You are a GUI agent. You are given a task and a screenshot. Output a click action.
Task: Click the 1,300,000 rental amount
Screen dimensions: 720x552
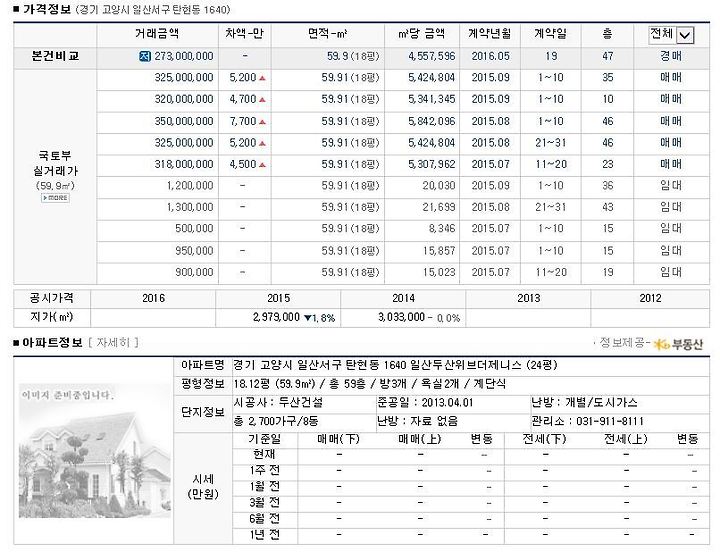coord(190,207)
